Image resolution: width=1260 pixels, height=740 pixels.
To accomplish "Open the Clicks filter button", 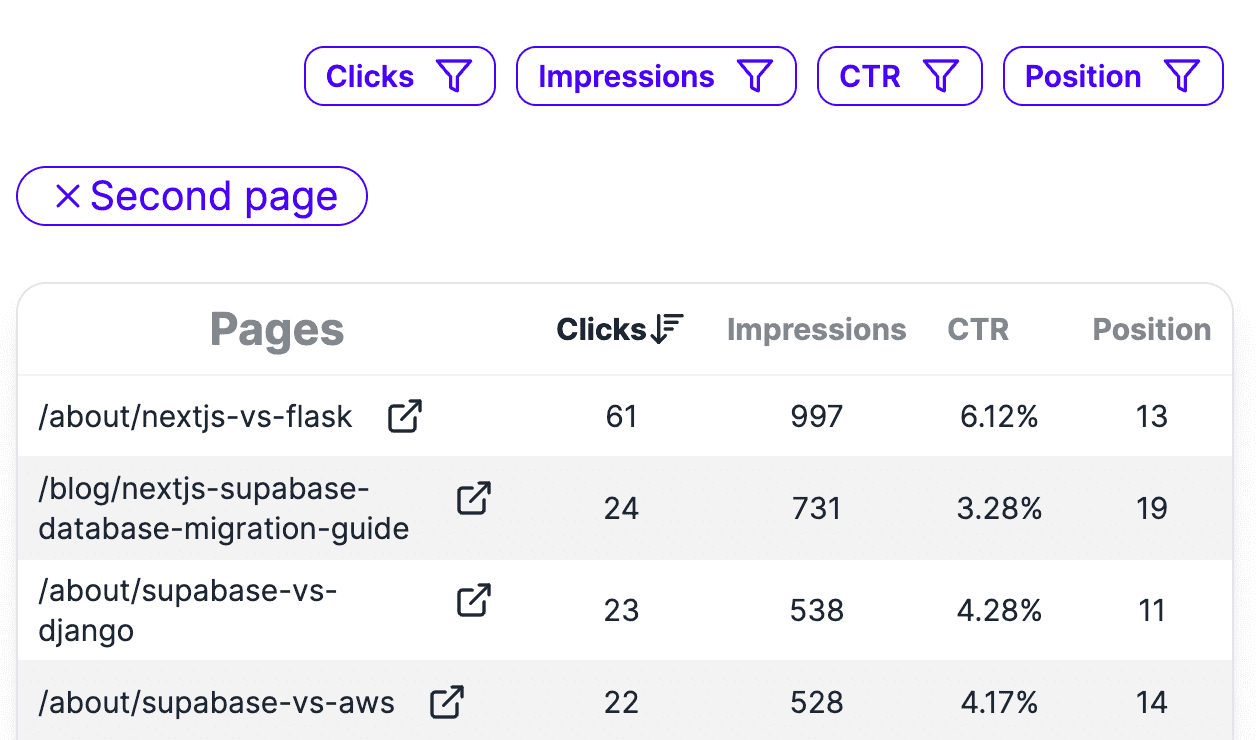I will [399, 76].
